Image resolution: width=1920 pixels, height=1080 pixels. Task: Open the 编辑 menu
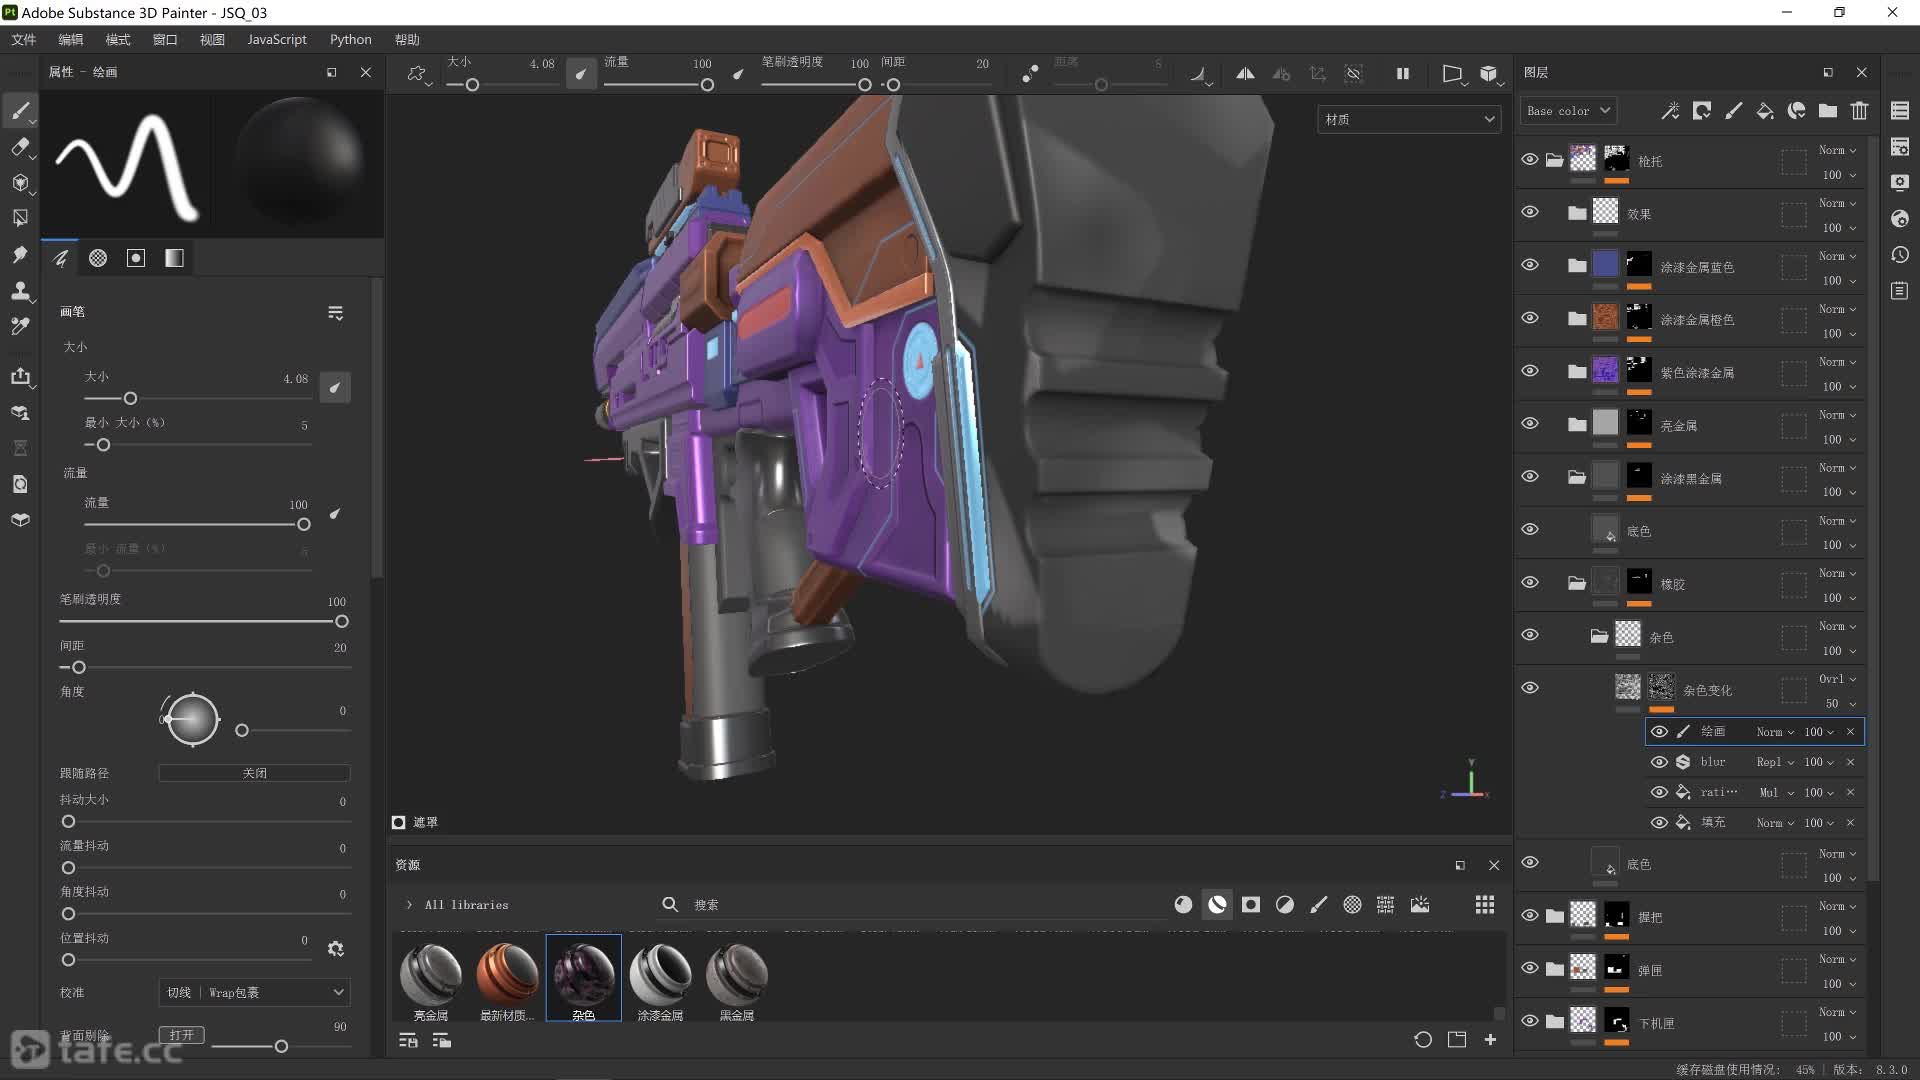(71, 39)
